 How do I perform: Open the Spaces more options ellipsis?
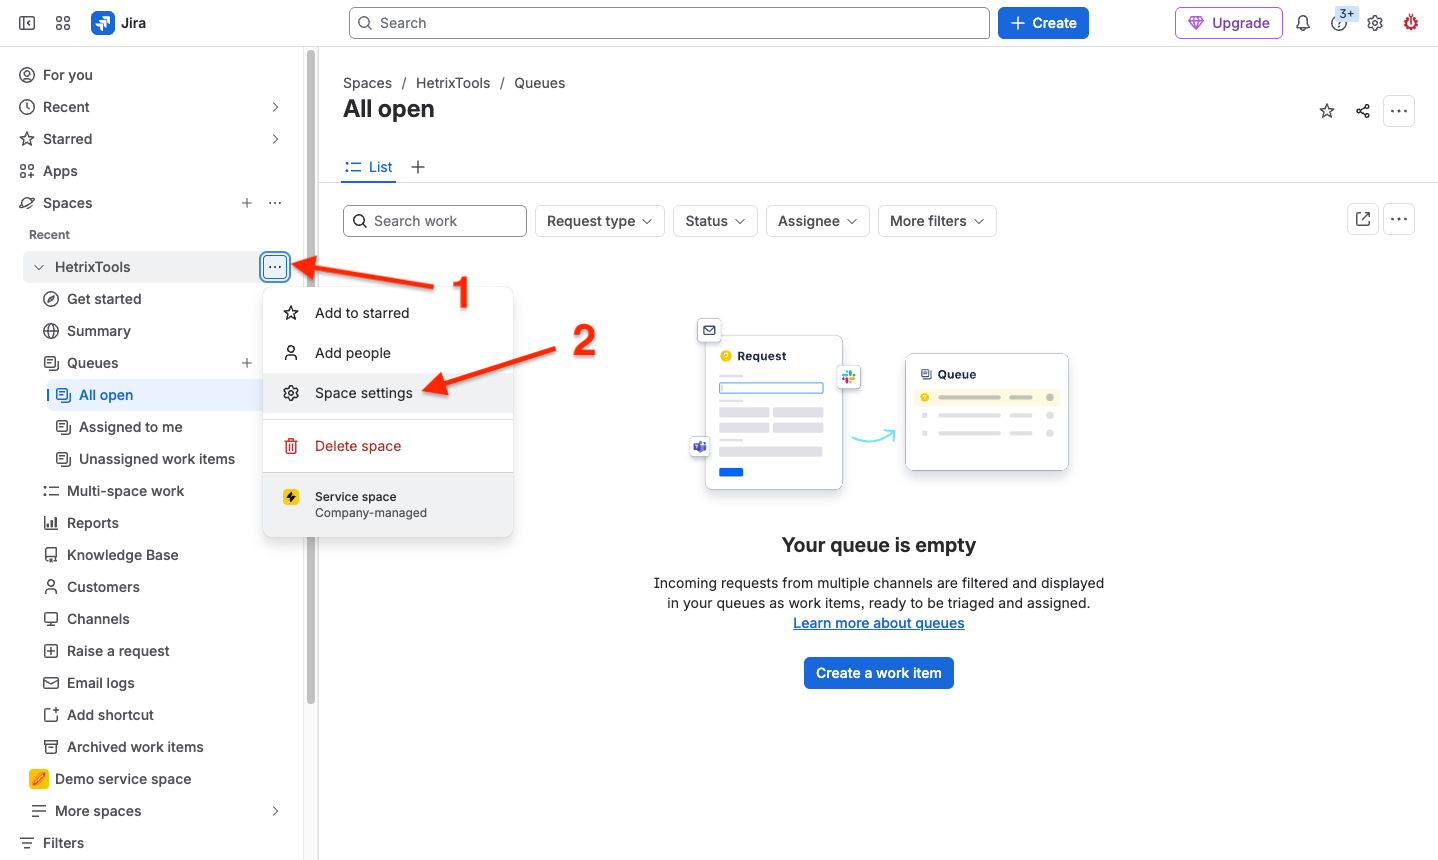[x=275, y=203]
